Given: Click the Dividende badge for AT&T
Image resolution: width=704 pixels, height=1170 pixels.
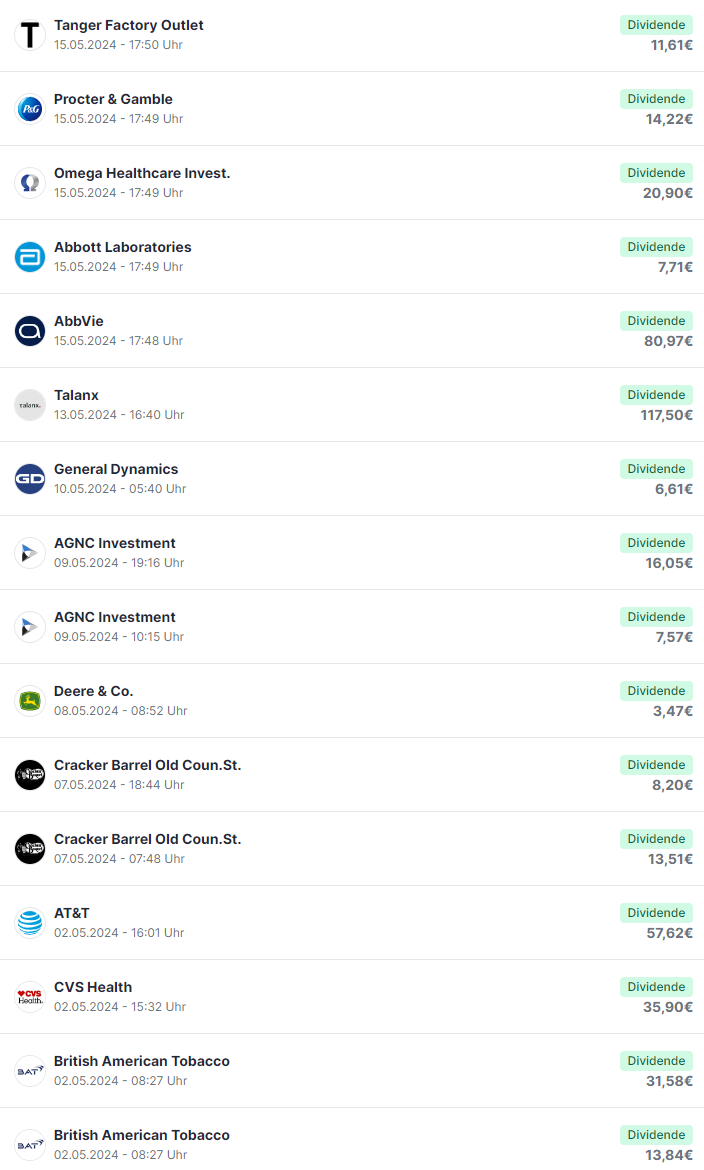Looking at the screenshot, I should (656, 913).
